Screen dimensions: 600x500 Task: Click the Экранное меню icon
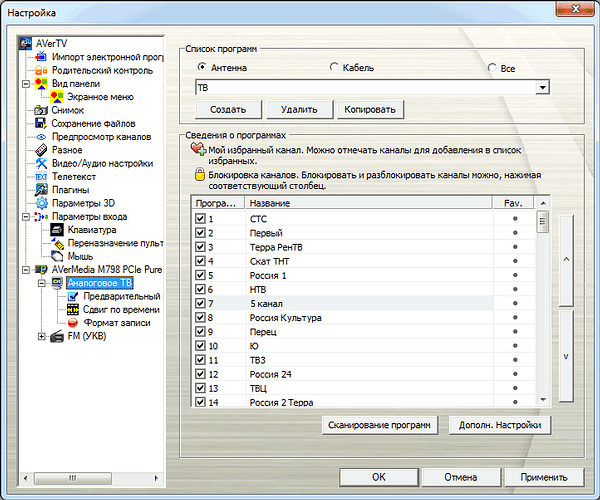57,97
